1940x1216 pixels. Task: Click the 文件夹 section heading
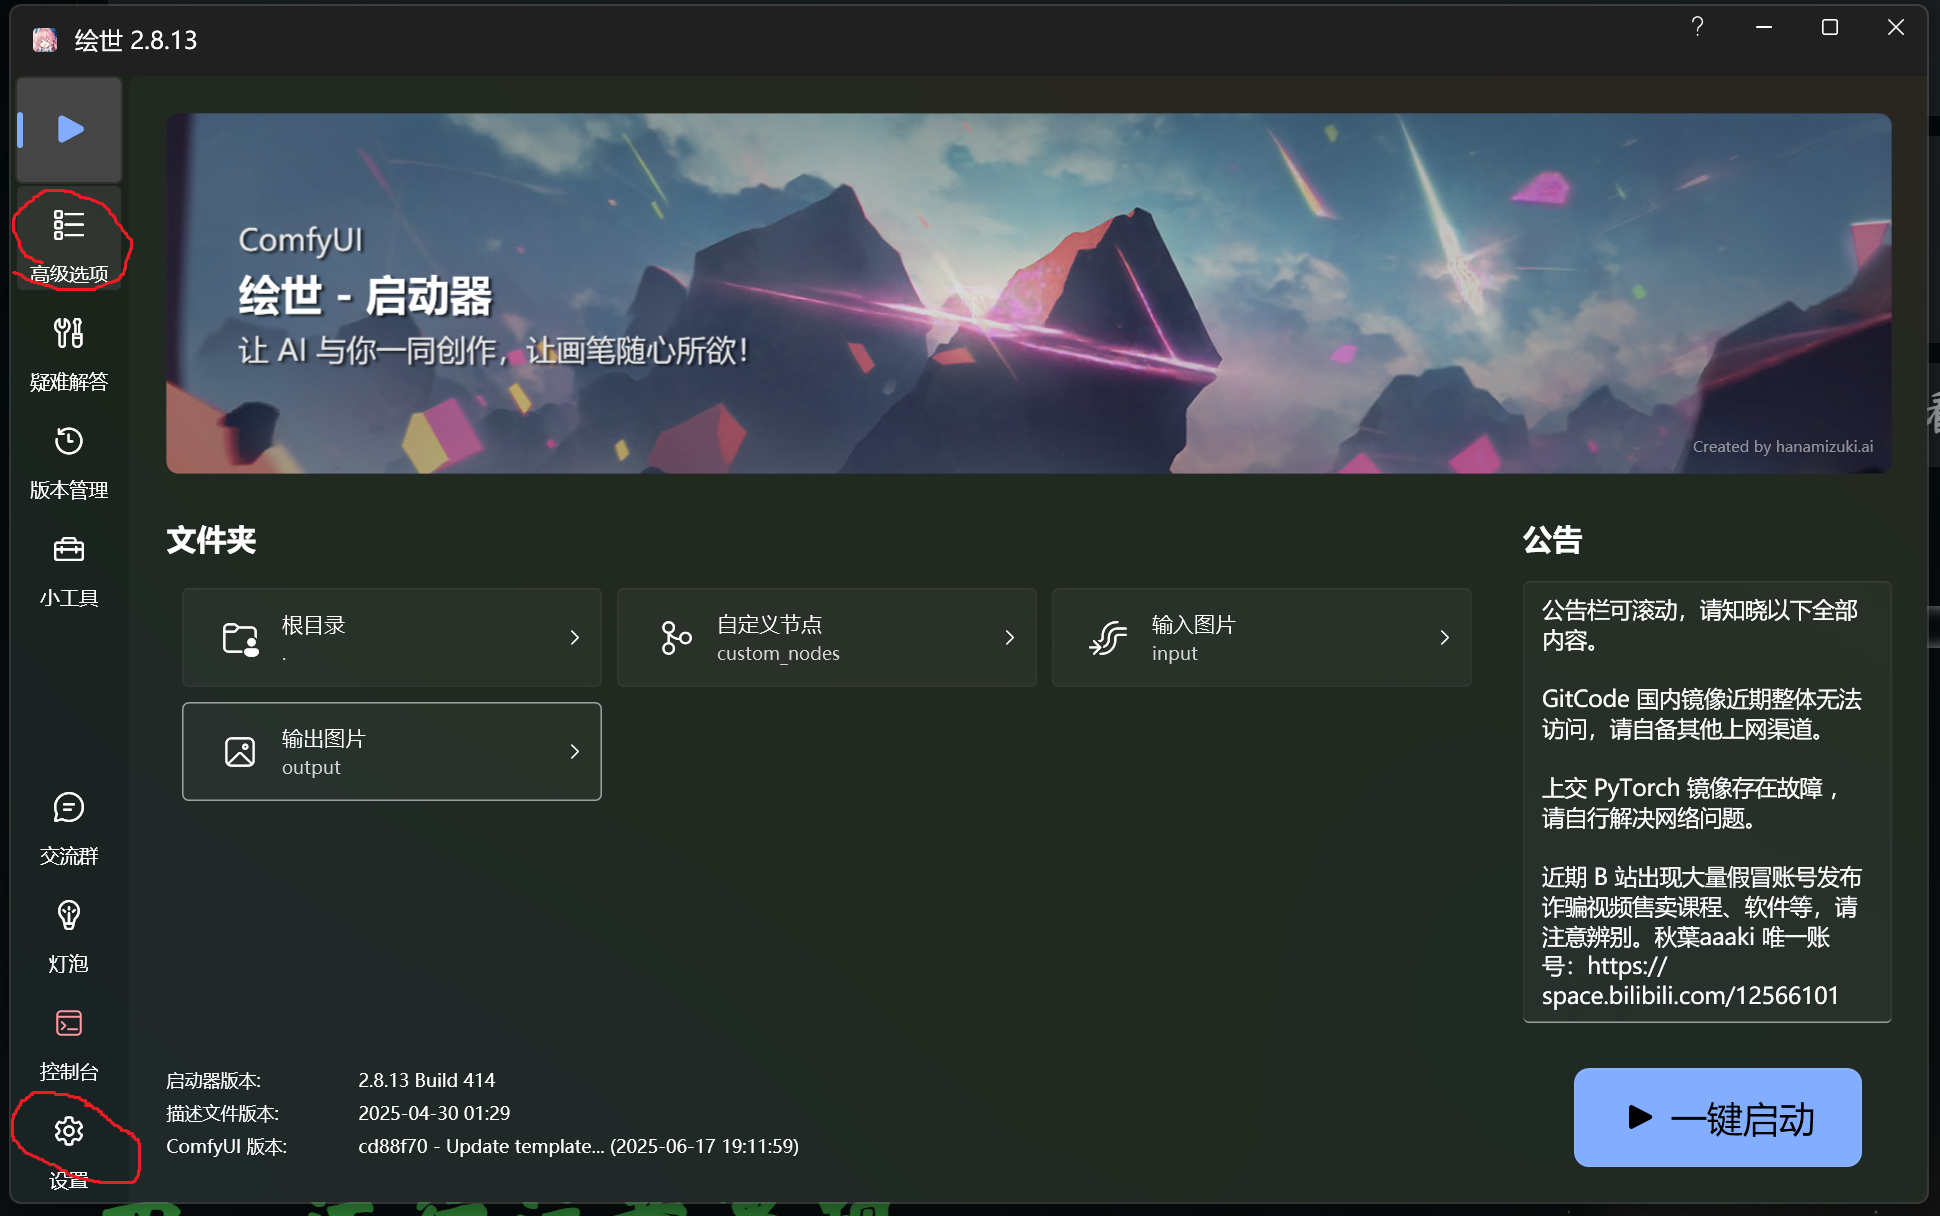click(x=211, y=540)
